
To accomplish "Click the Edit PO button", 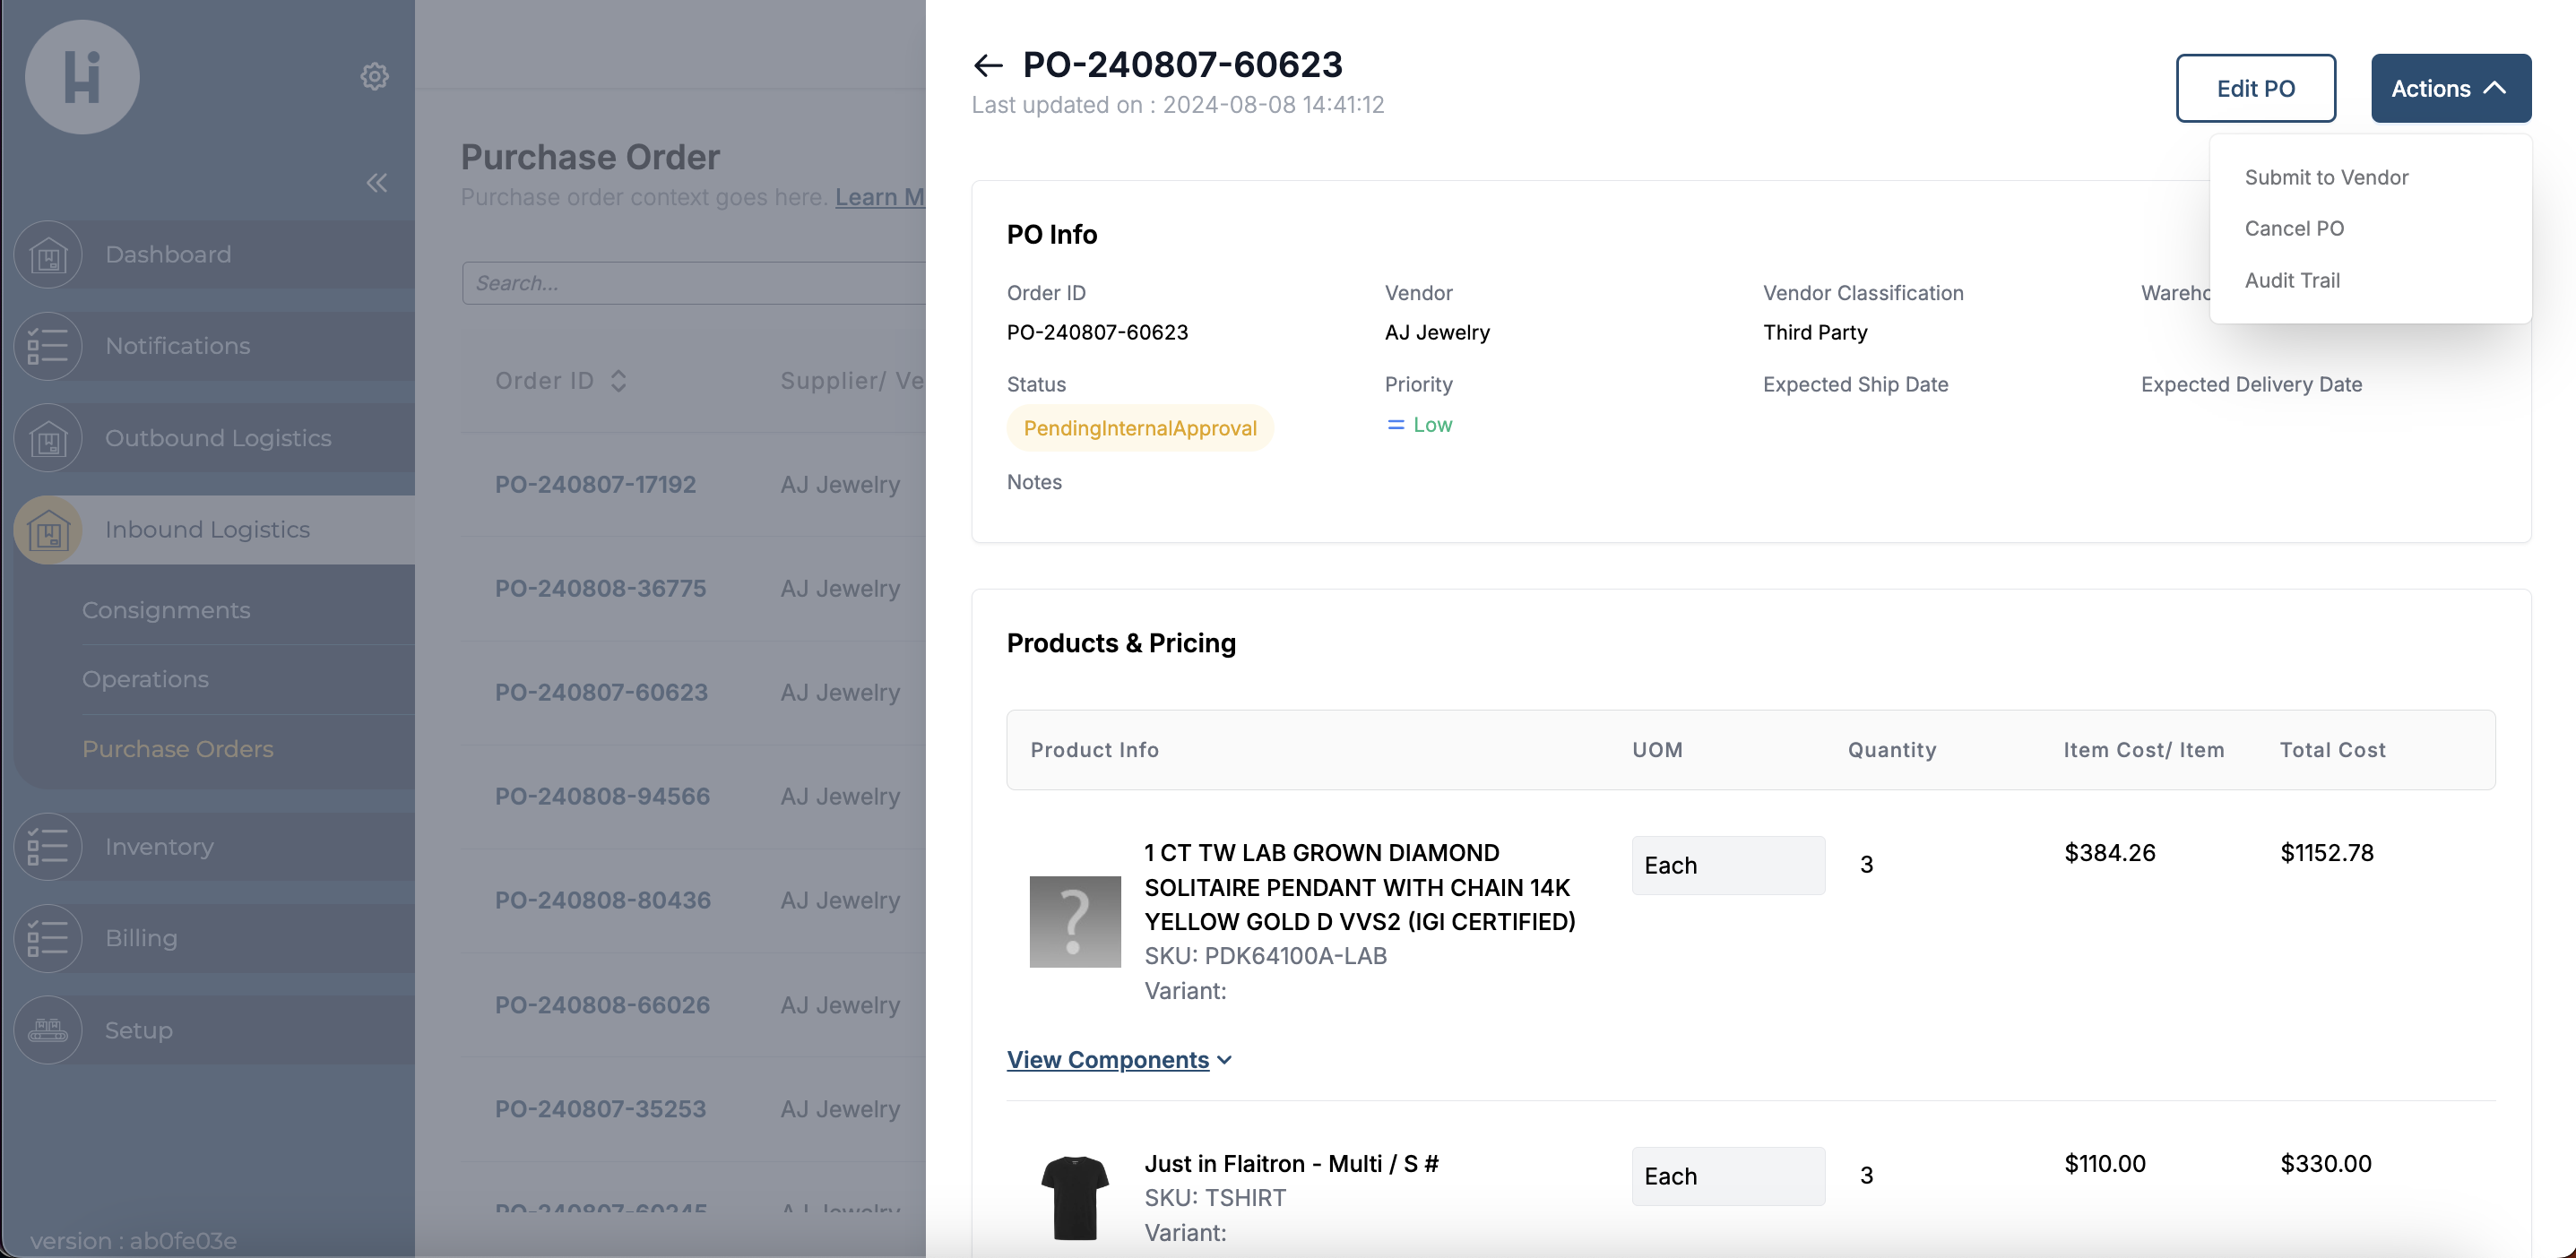I will pos(2255,88).
